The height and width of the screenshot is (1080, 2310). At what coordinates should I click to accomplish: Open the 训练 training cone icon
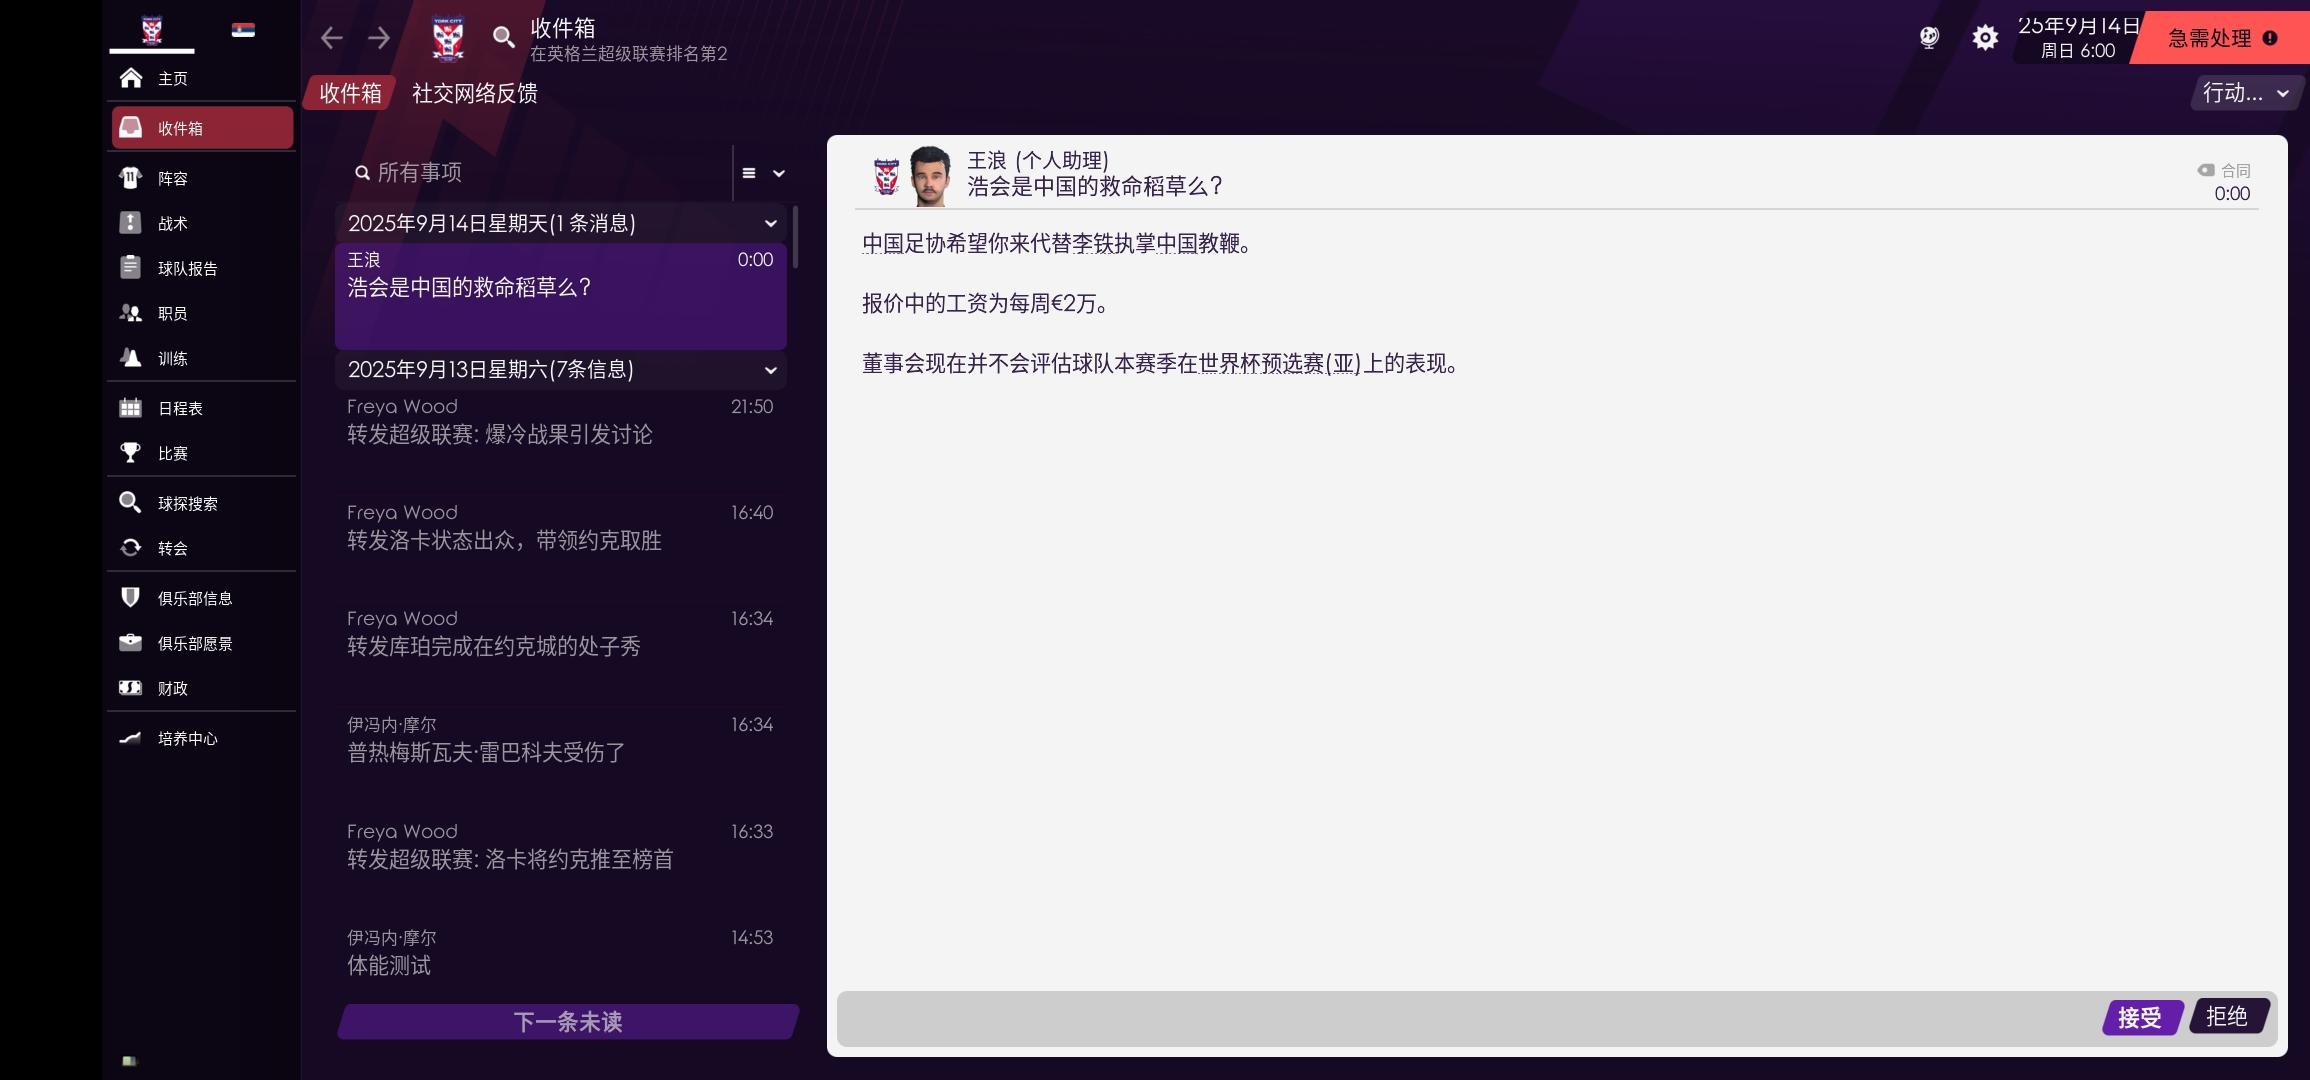(x=131, y=358)
